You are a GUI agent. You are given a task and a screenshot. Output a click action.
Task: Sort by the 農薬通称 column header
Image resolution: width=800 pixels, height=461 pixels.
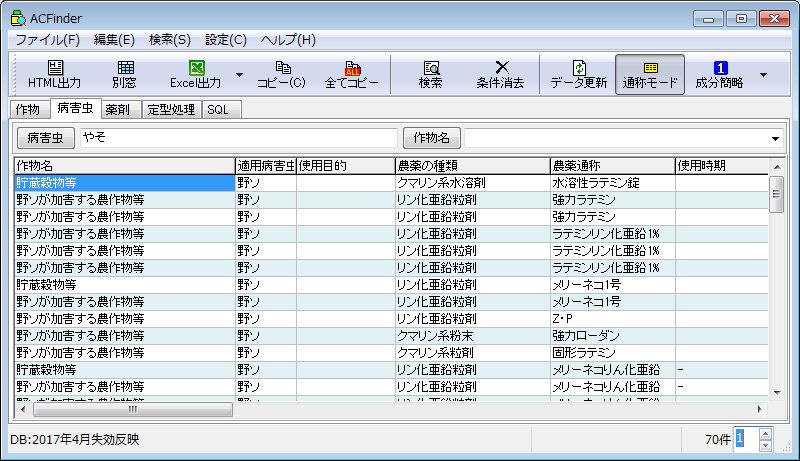pos(610,165)
